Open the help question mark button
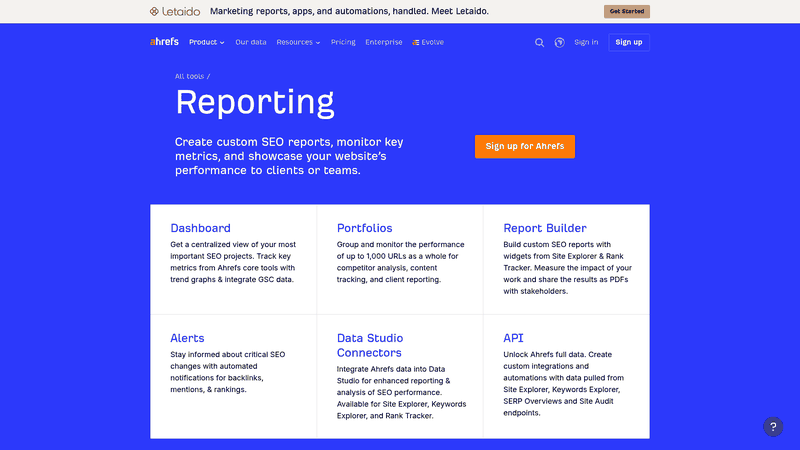 [773, 427]
